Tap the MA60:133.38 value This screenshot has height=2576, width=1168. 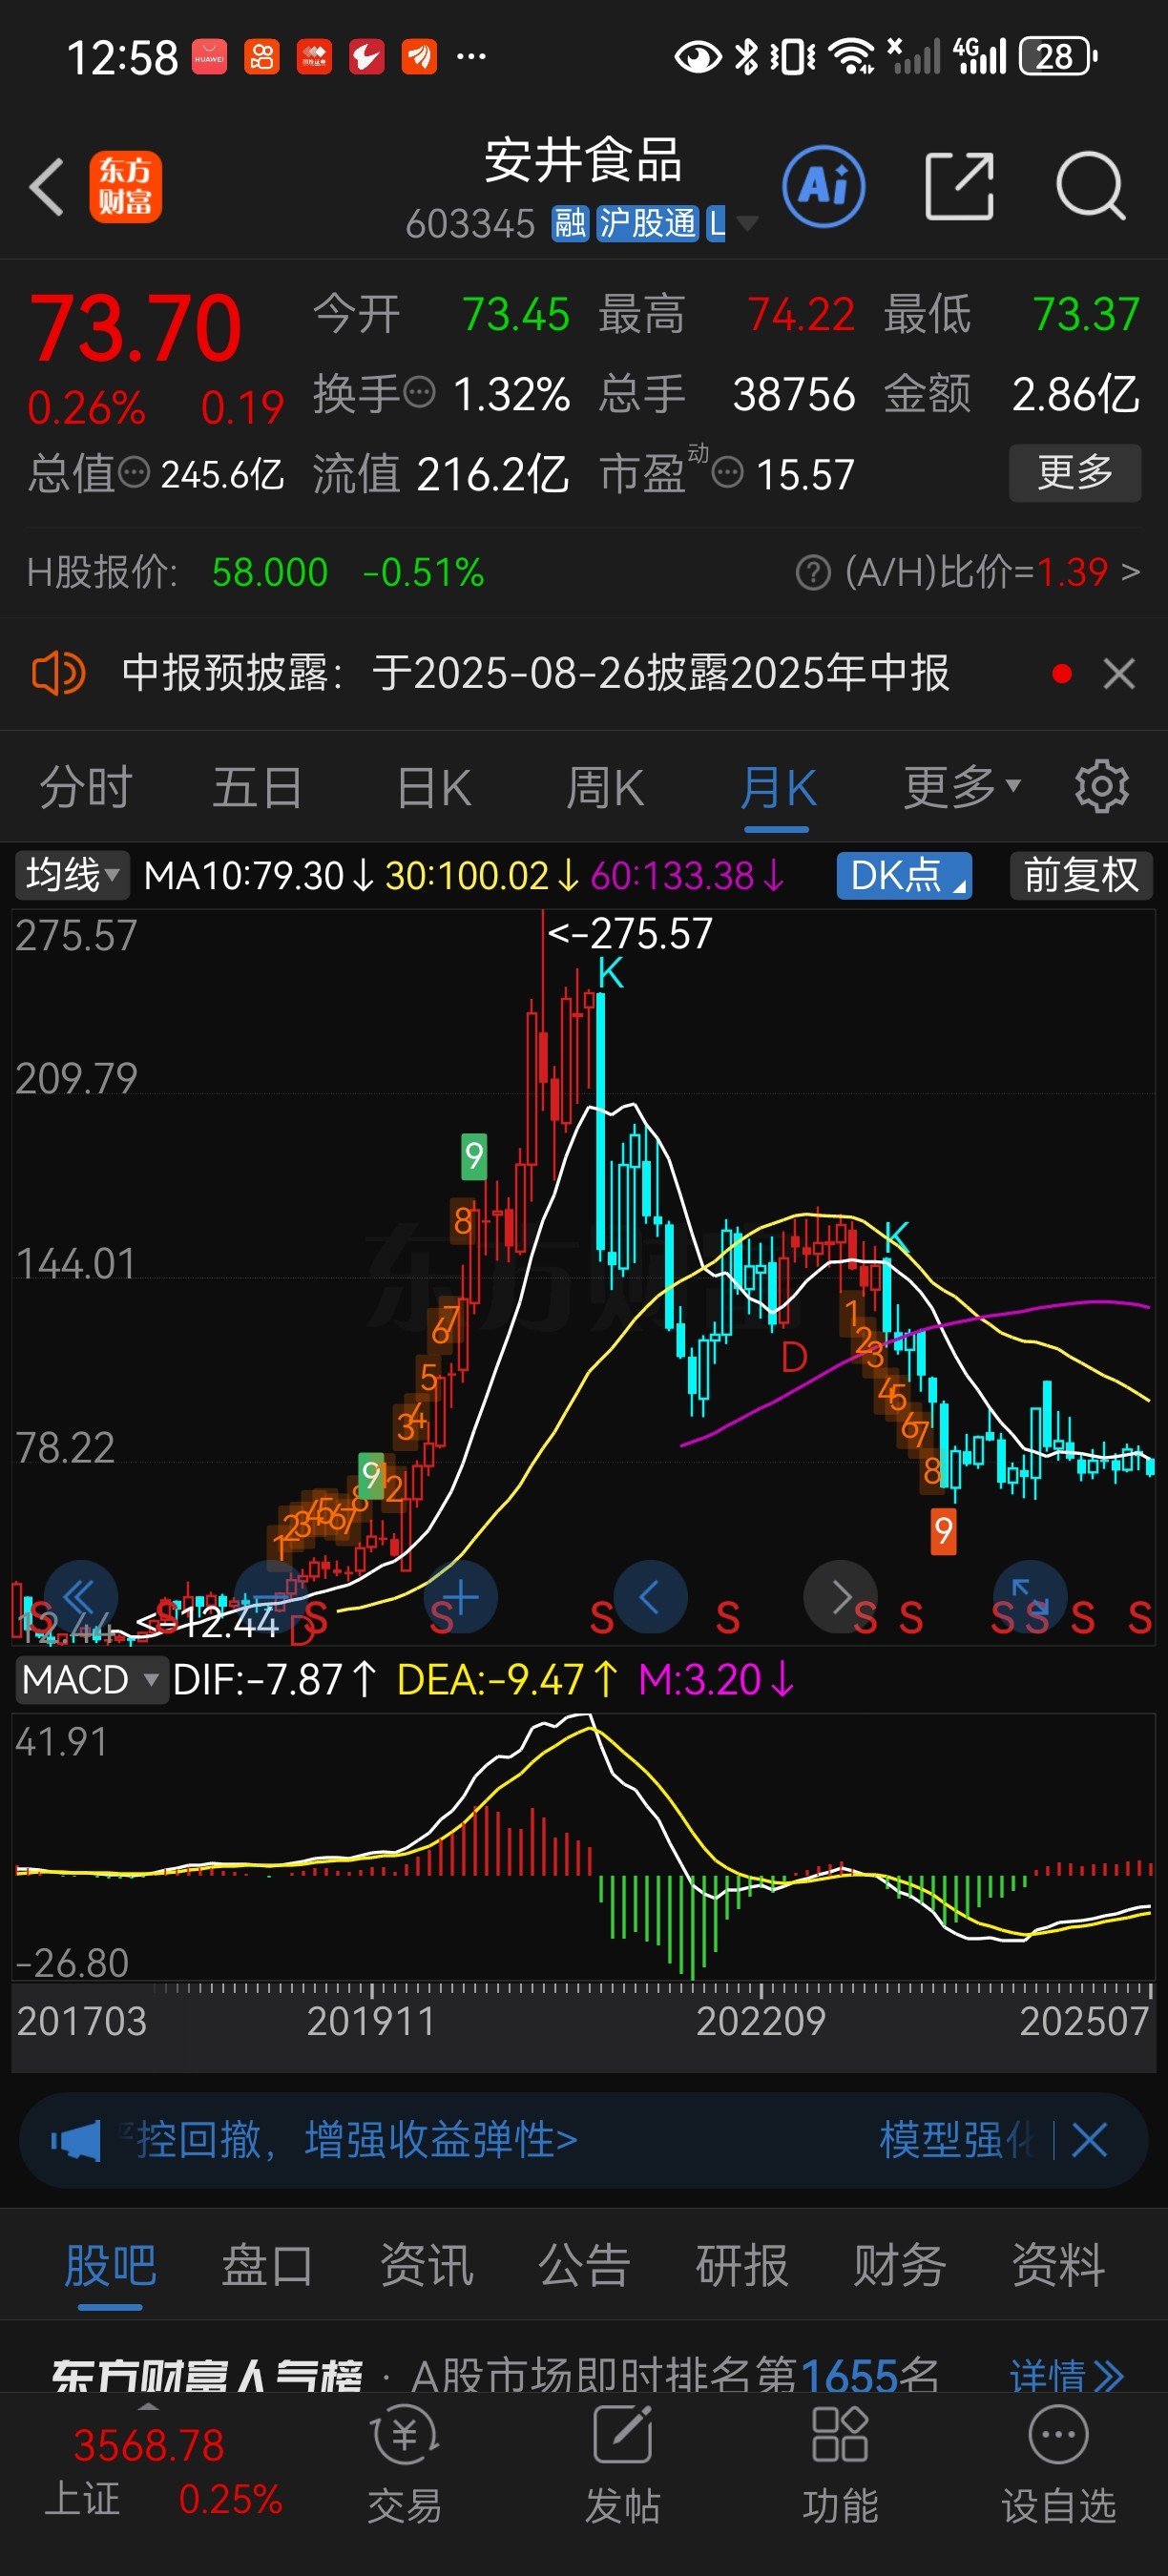687,876
